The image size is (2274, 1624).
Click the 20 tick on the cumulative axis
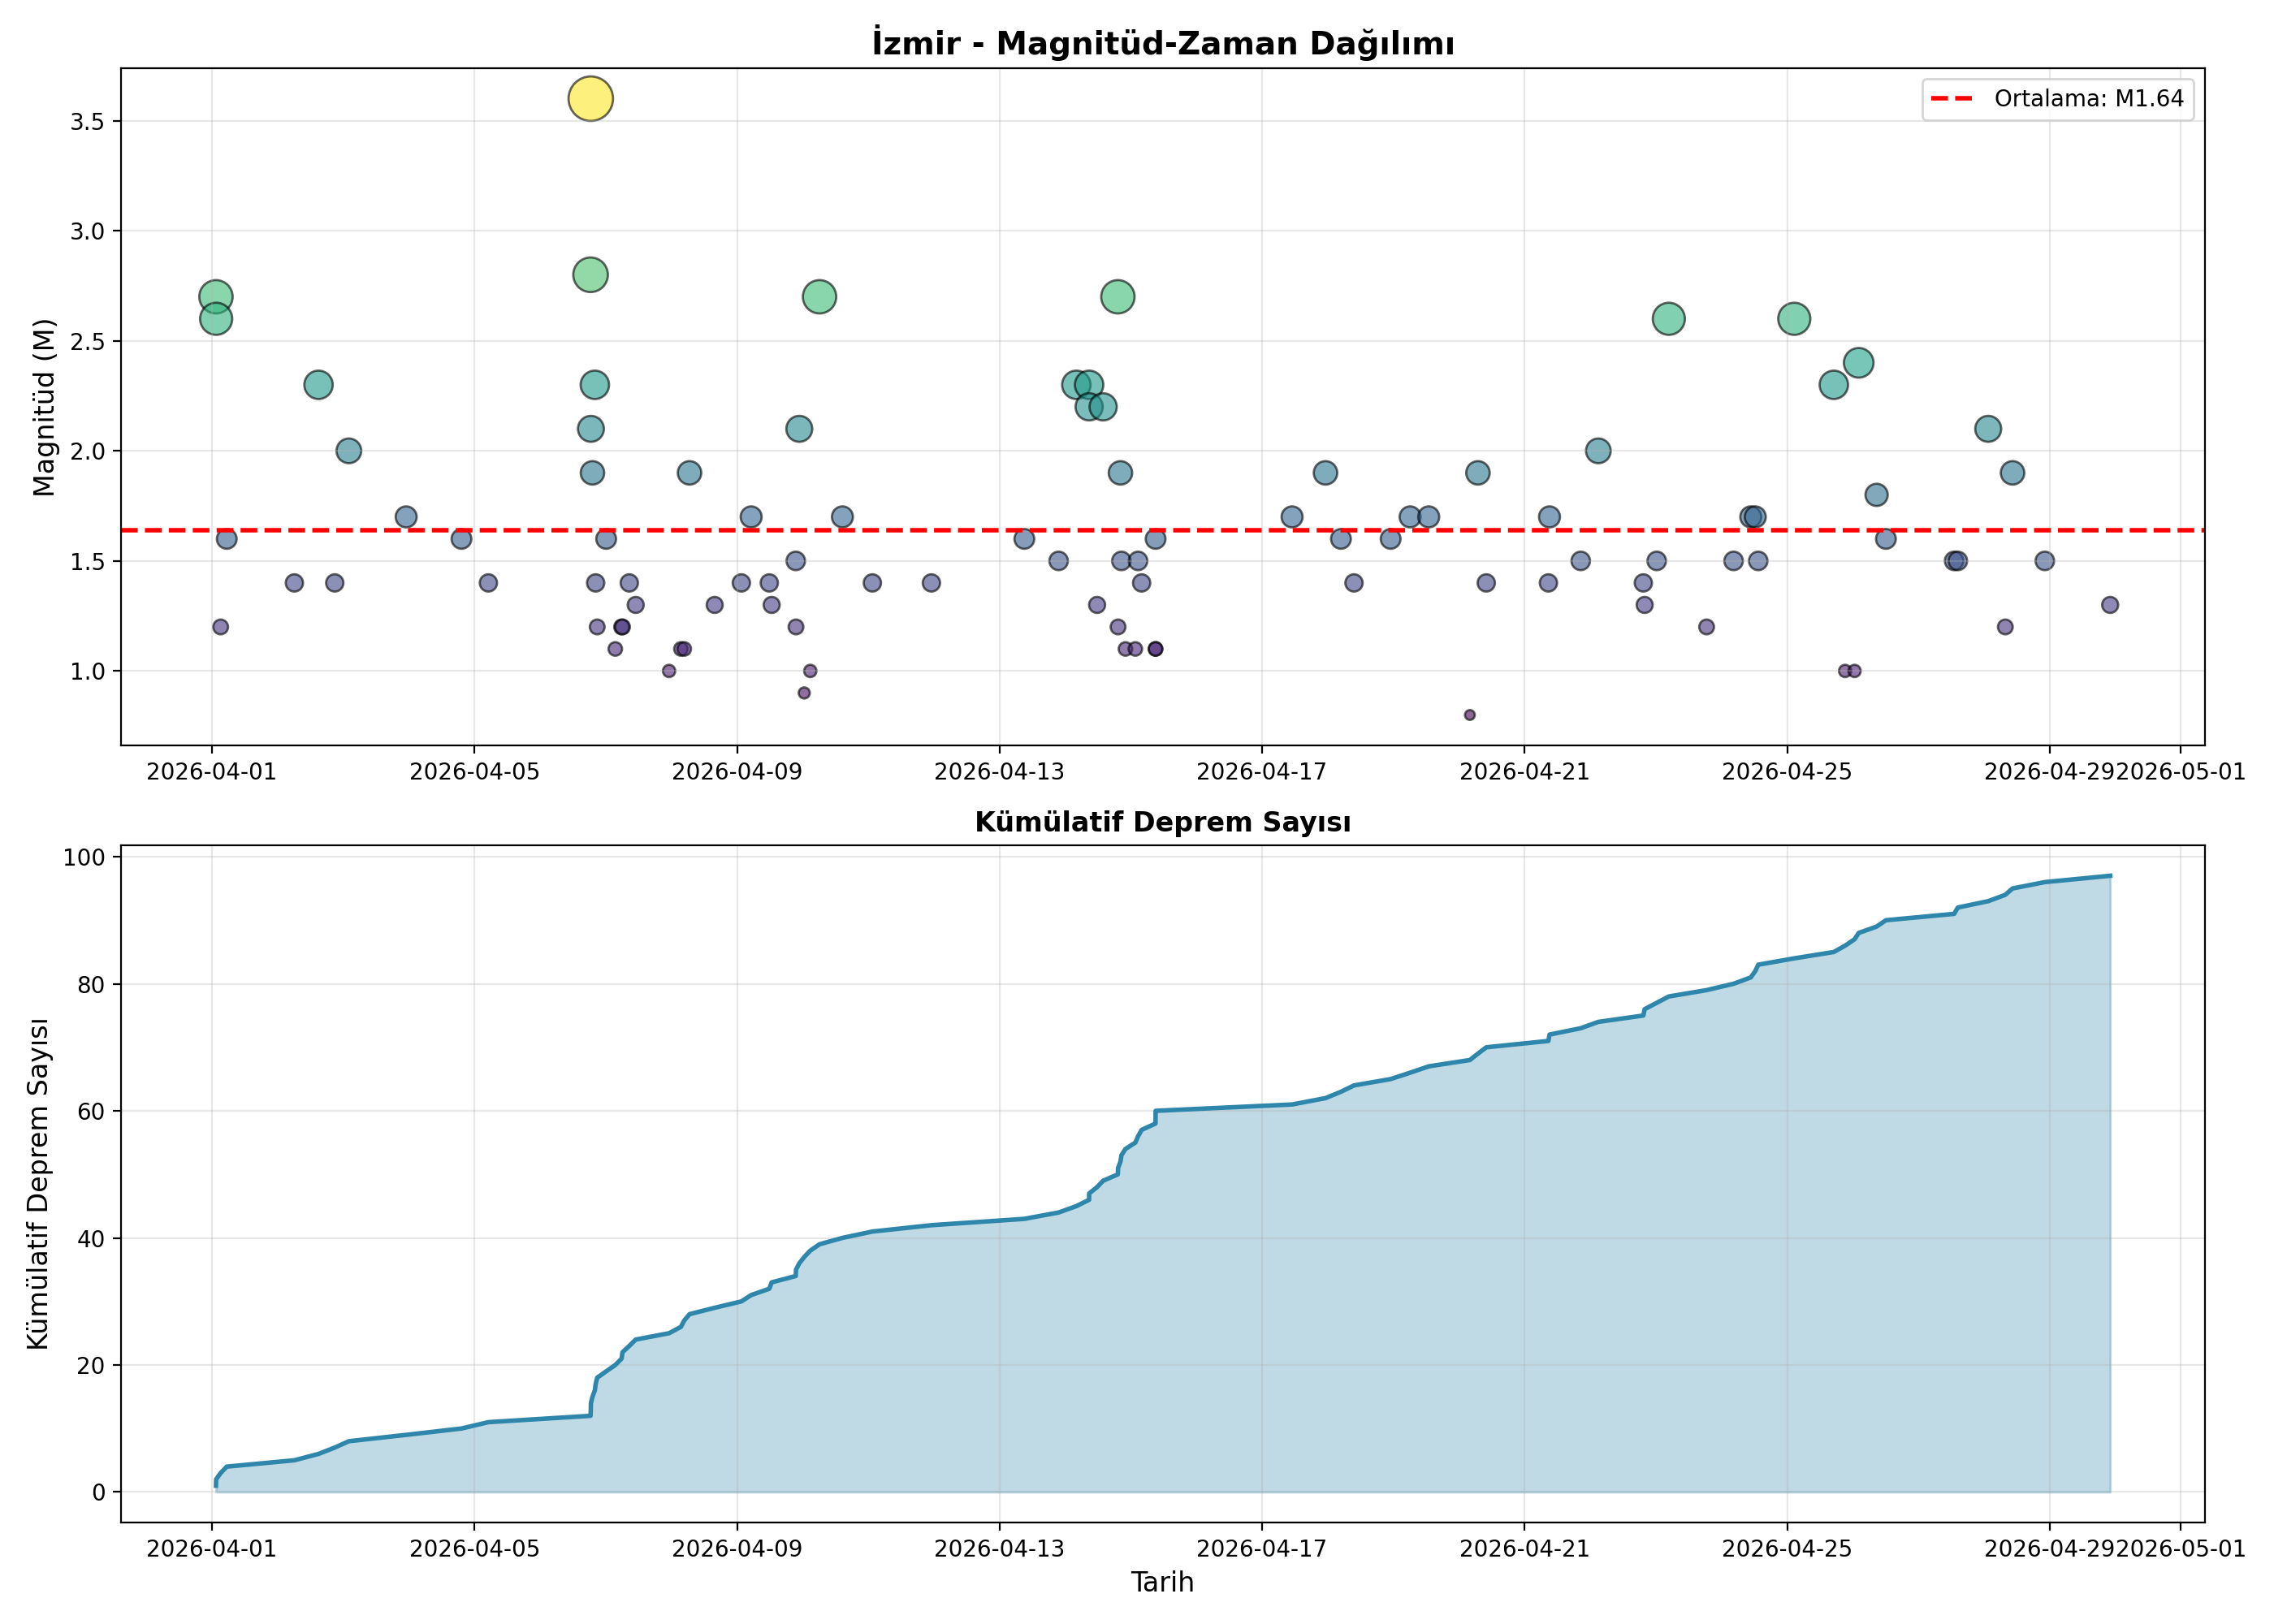(x=92, y=1365)
